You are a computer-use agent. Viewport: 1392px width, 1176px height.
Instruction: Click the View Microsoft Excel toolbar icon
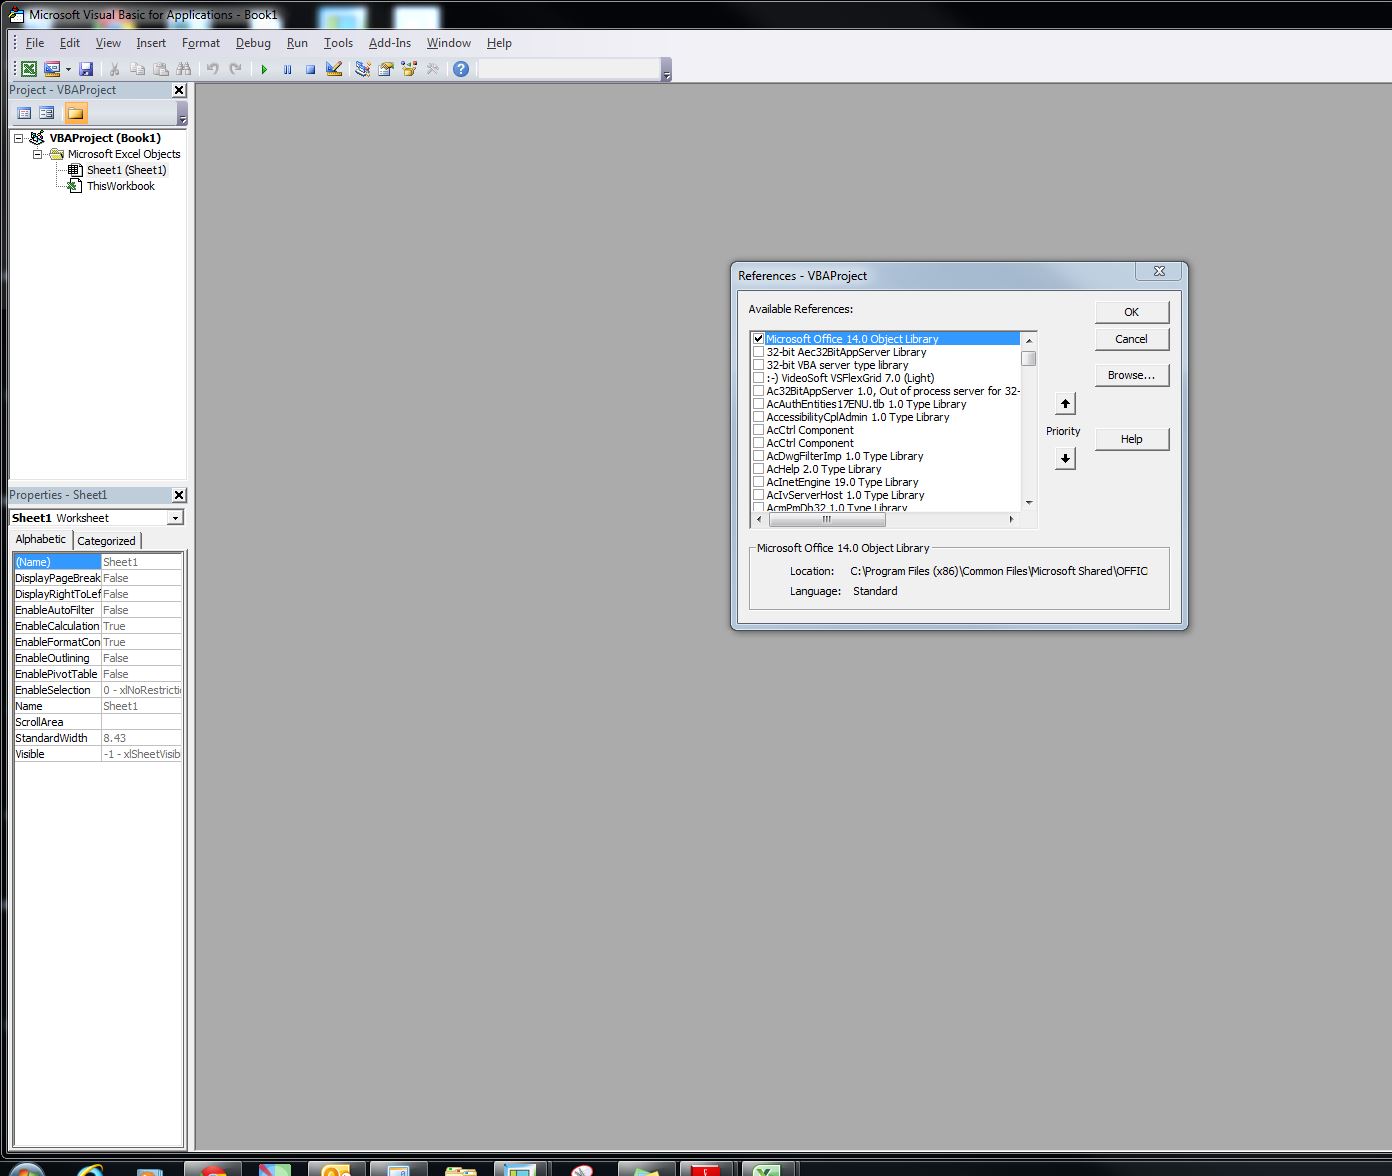pos(29,69)
